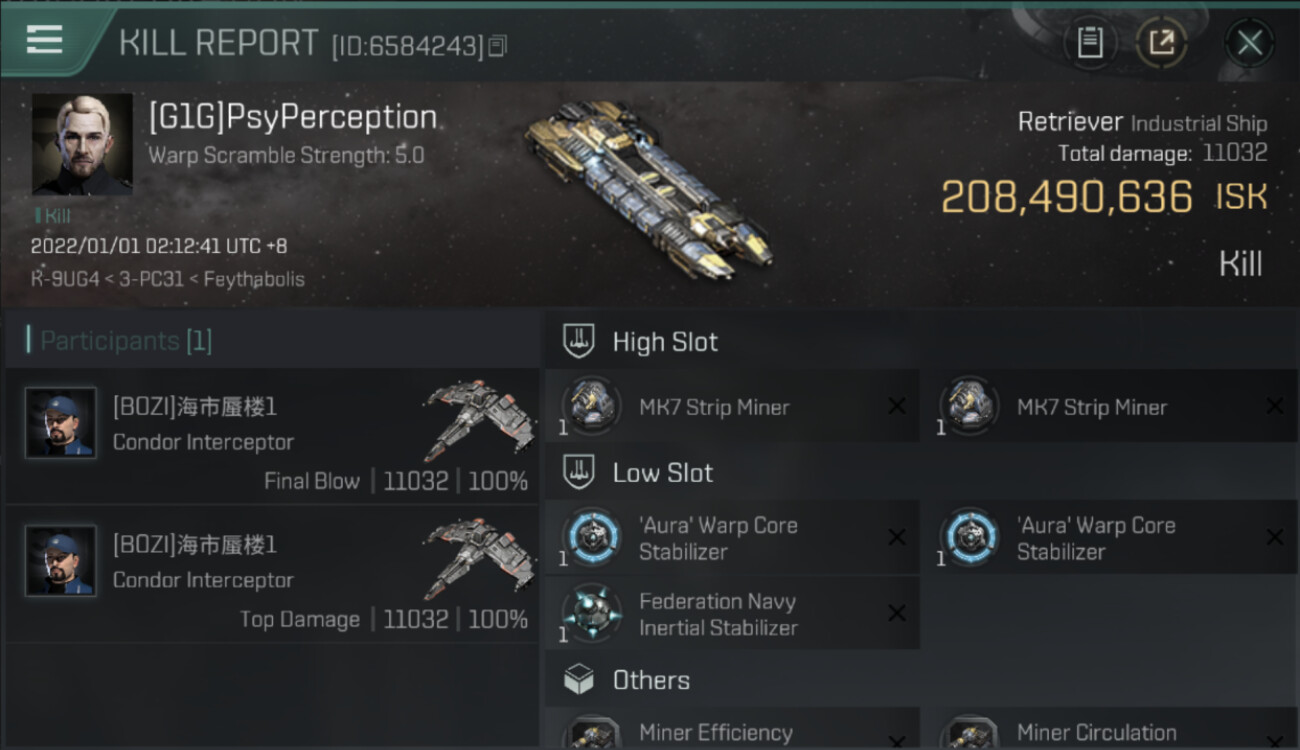Screen dimensions: 1300x750
Task: Copy the kill report ID icon
Action: pyautogui.click(x=498, y=45)
